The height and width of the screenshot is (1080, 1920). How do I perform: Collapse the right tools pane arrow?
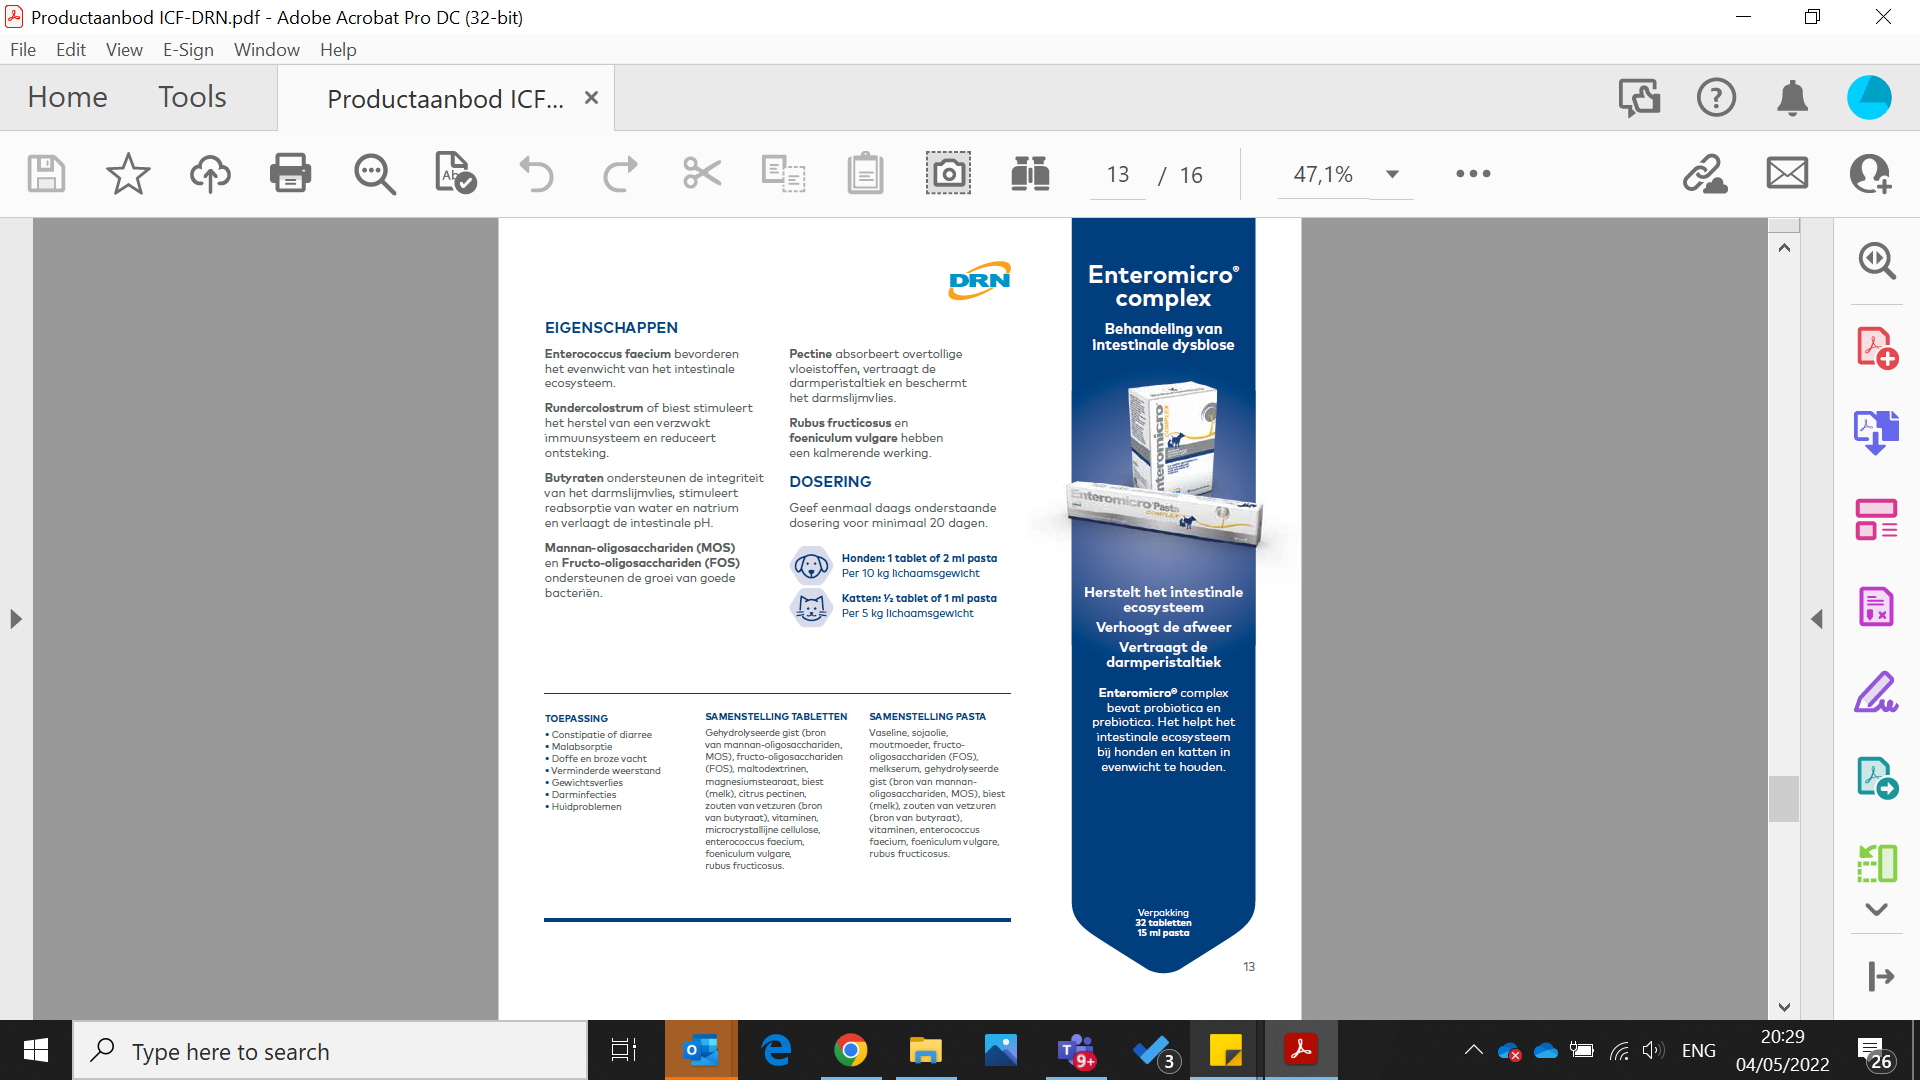pyautogui.click(x=1817, y=619)
